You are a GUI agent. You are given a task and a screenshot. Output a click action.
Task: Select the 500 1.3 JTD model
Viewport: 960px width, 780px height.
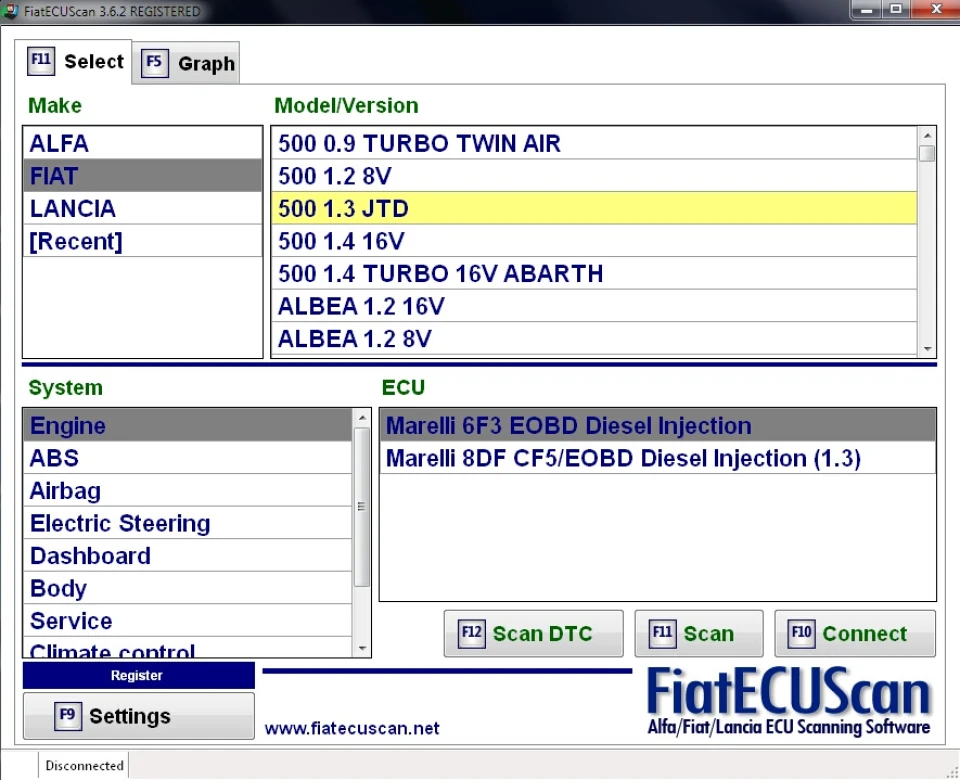pyautogui.click(x=594, y=208)
